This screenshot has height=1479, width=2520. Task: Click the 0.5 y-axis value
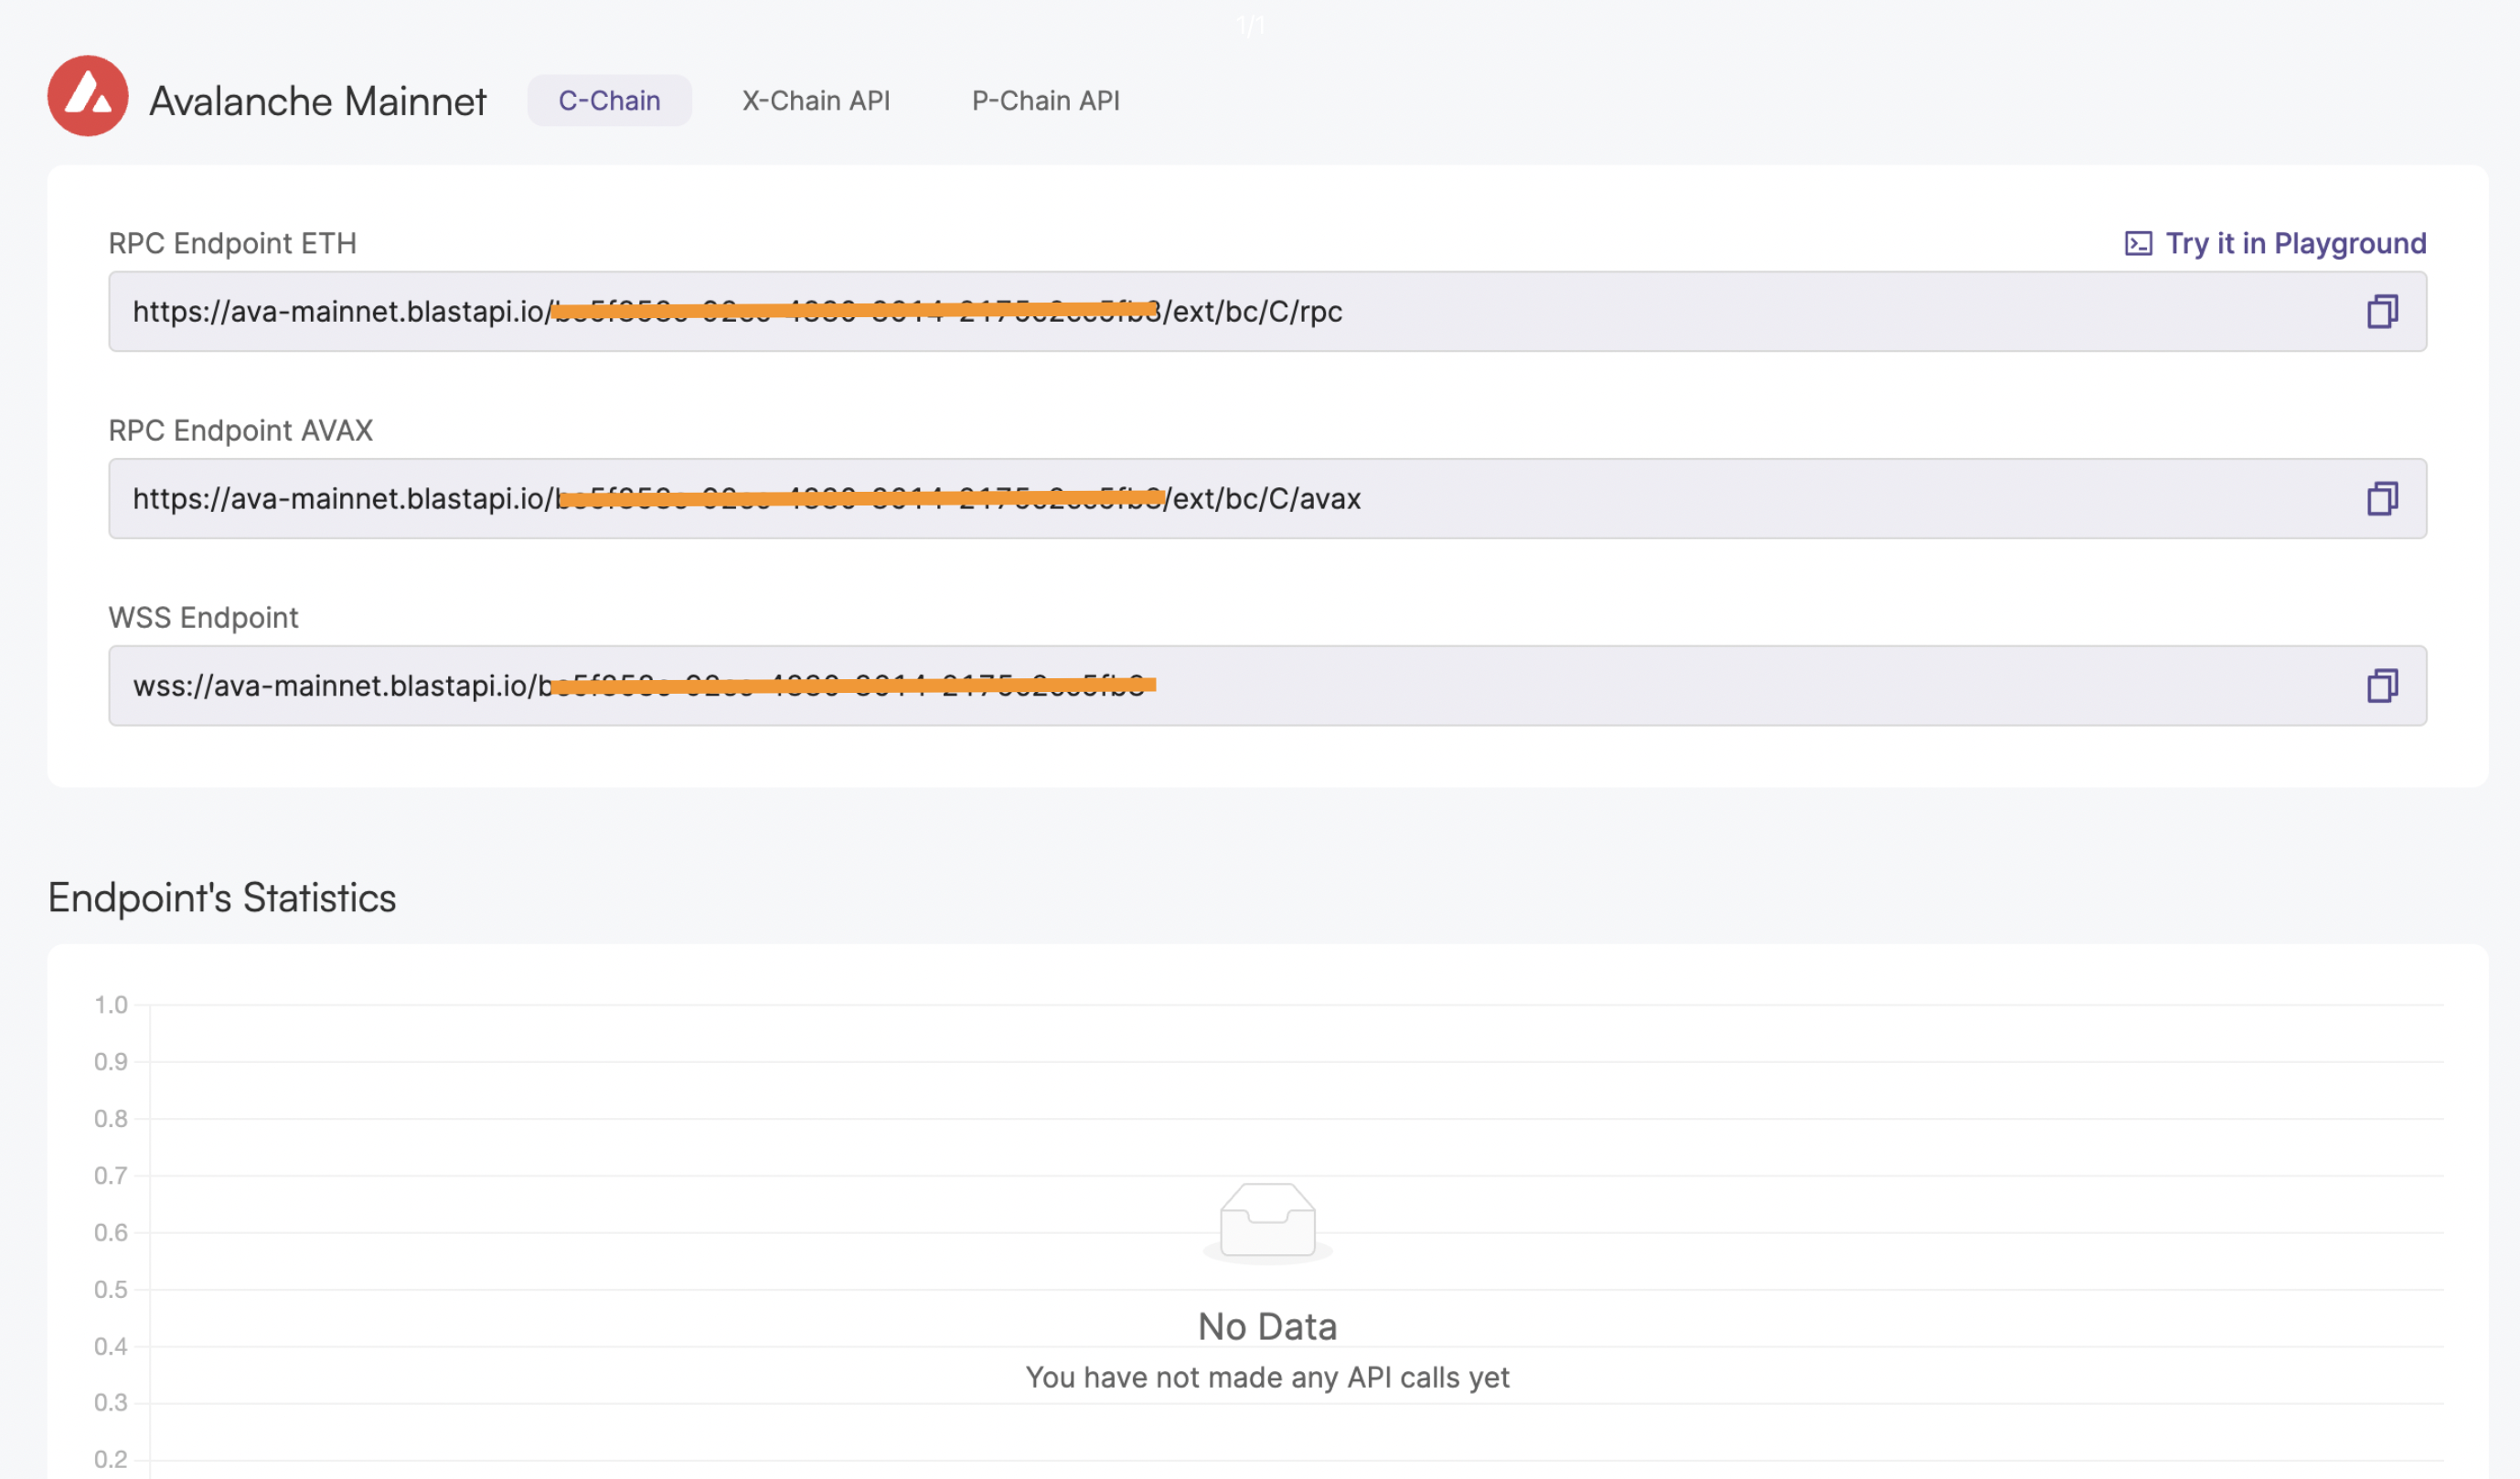111,1290
